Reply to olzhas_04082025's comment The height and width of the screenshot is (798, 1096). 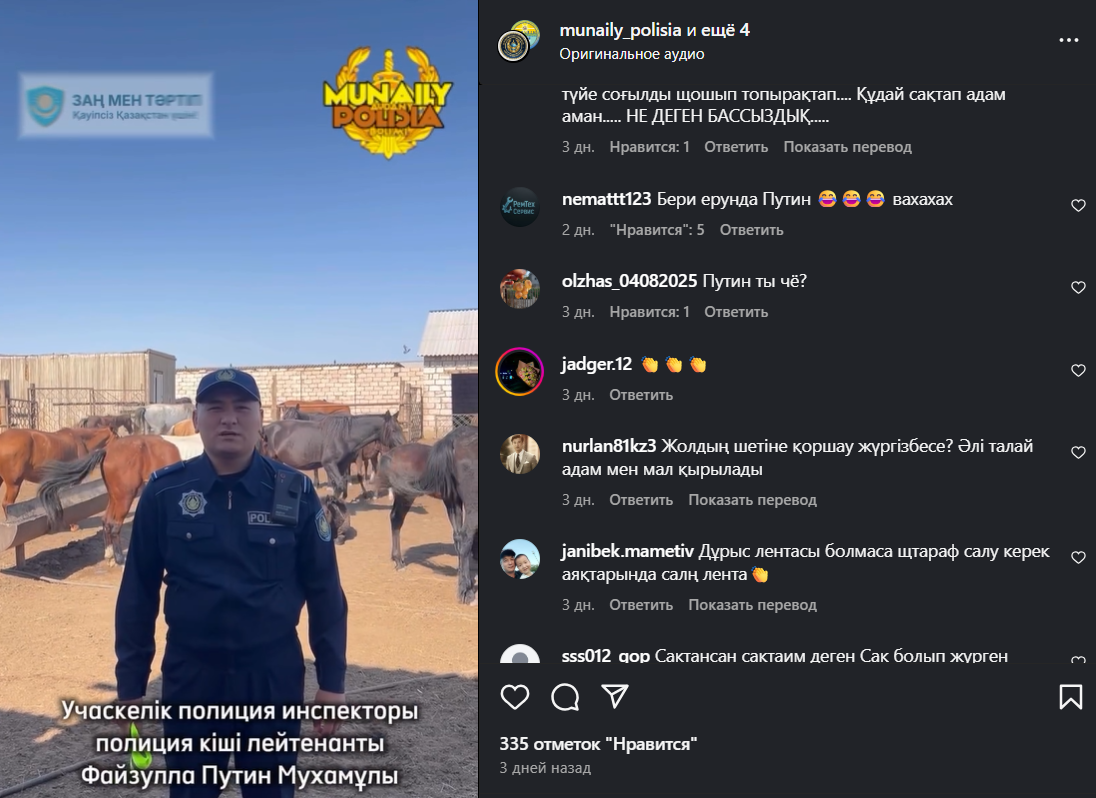pos(735,312)
